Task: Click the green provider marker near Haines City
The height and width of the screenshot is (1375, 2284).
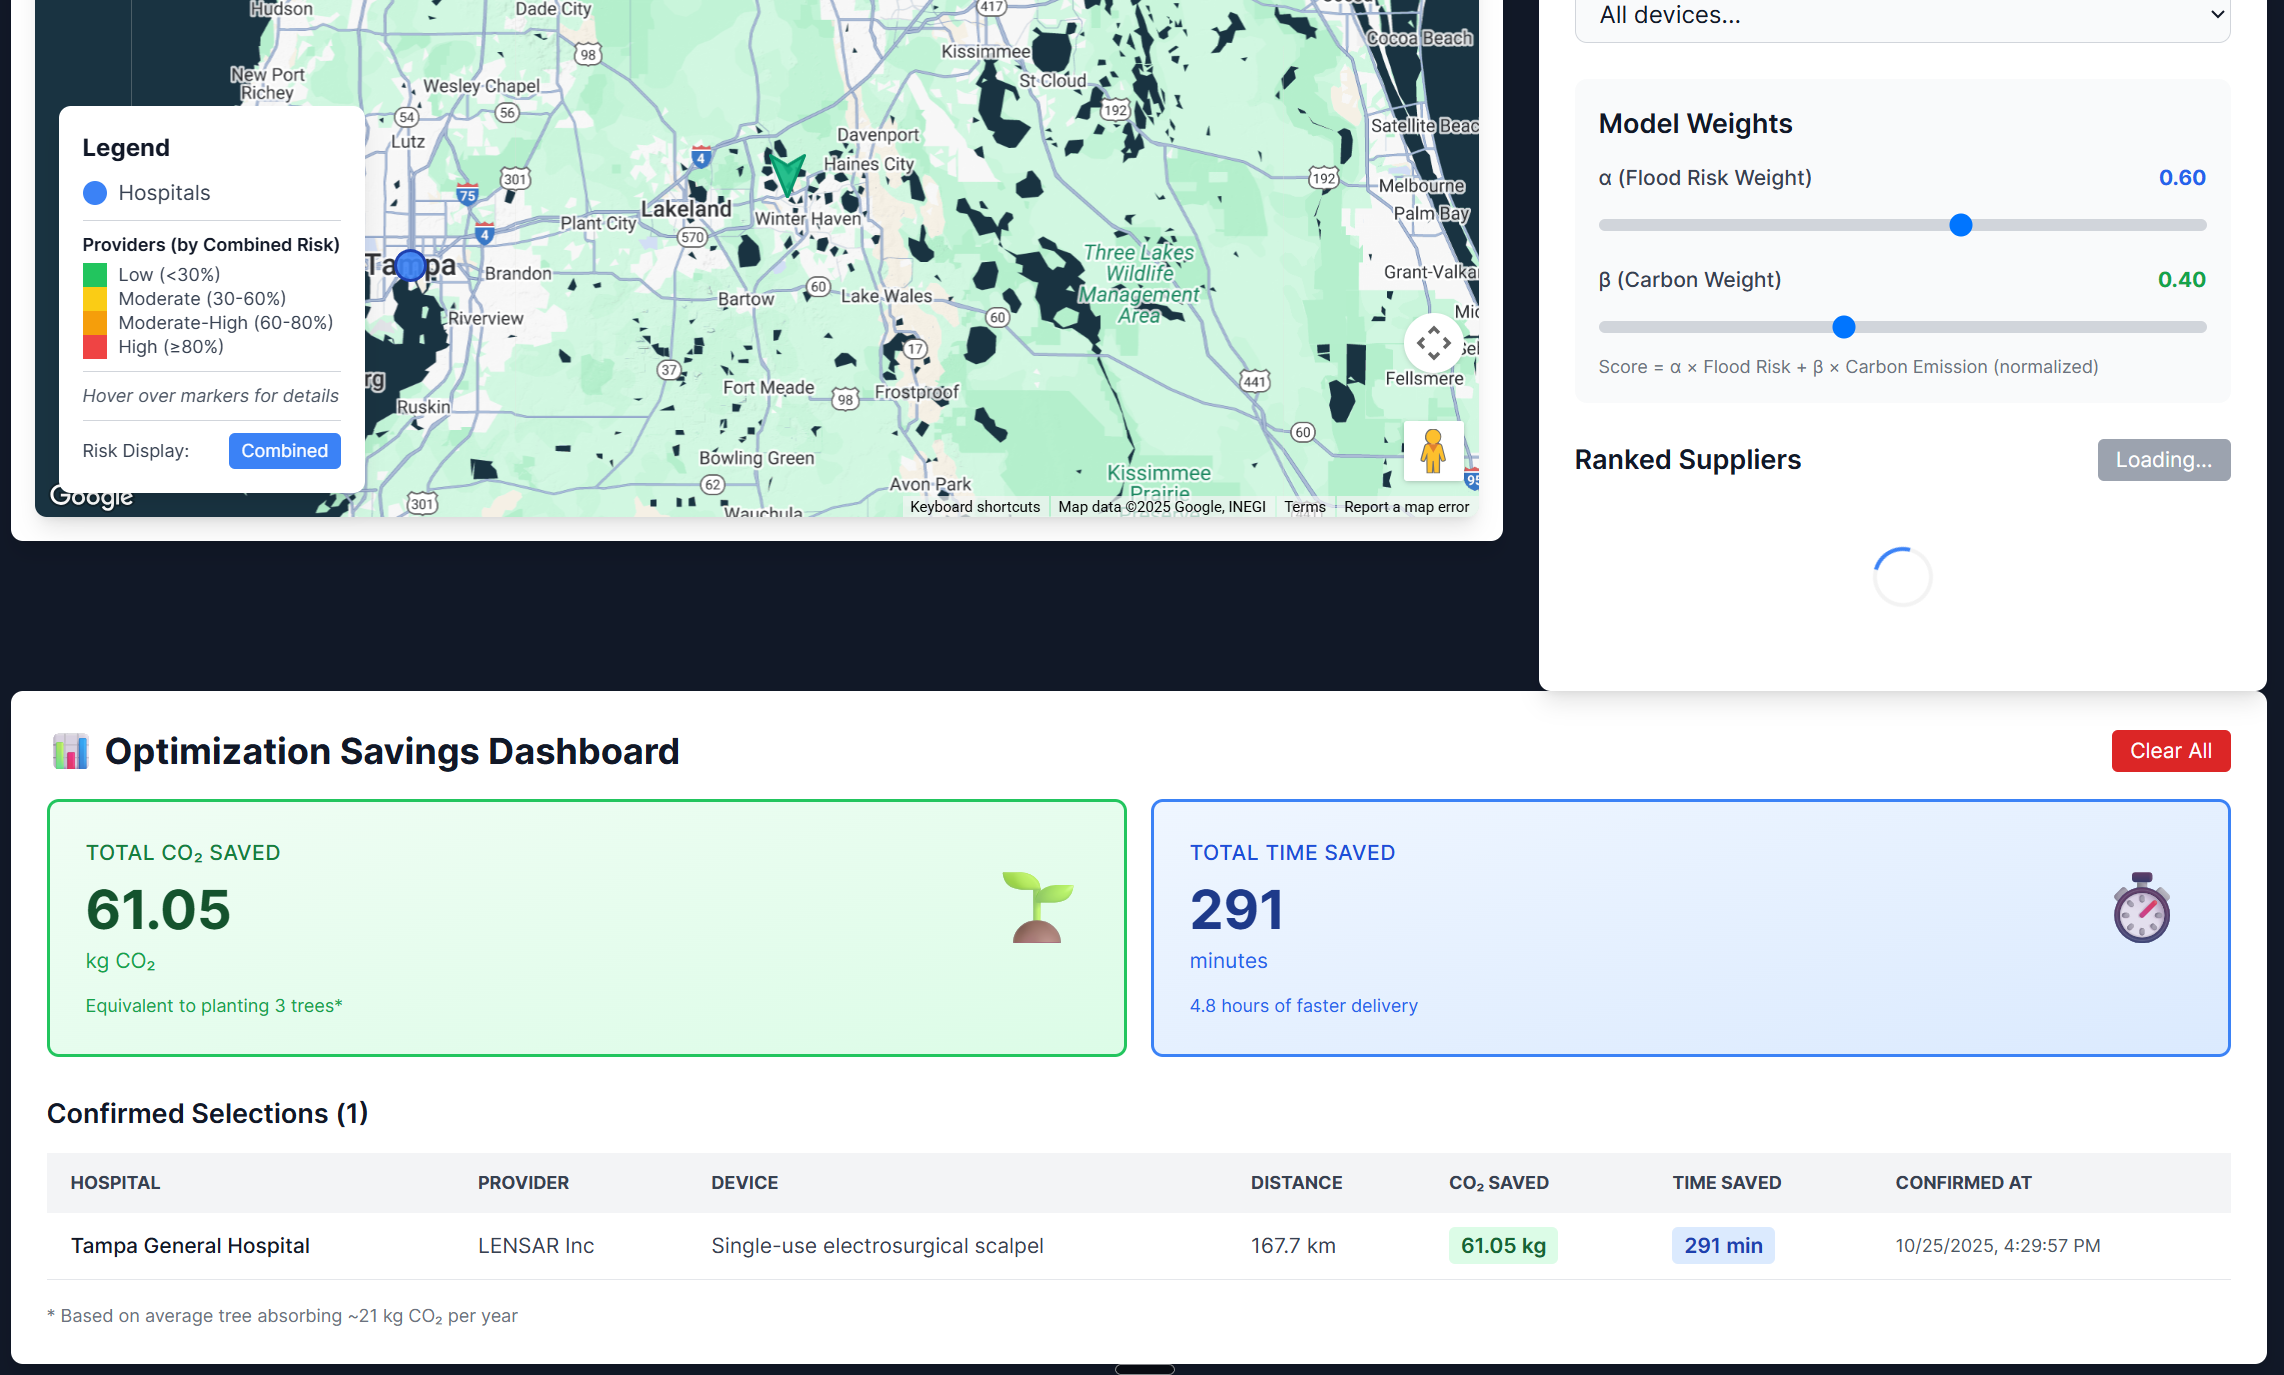Action: (x=787, y=173)
